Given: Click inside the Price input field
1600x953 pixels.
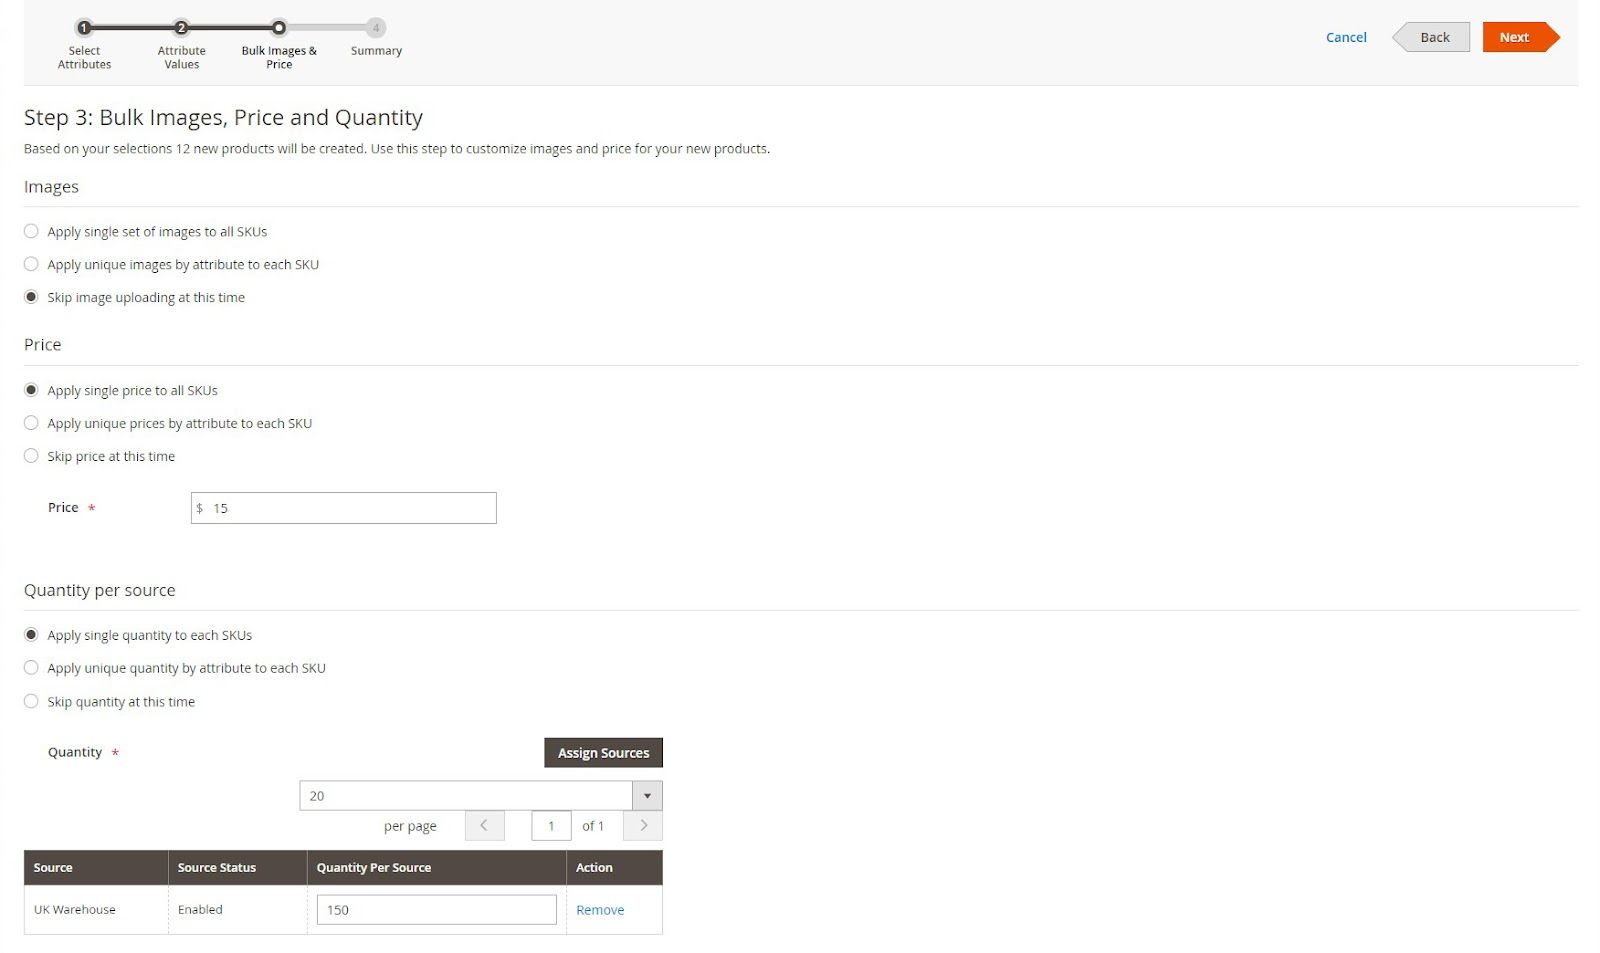Looking at the screenshot, I should coord(343,507).
